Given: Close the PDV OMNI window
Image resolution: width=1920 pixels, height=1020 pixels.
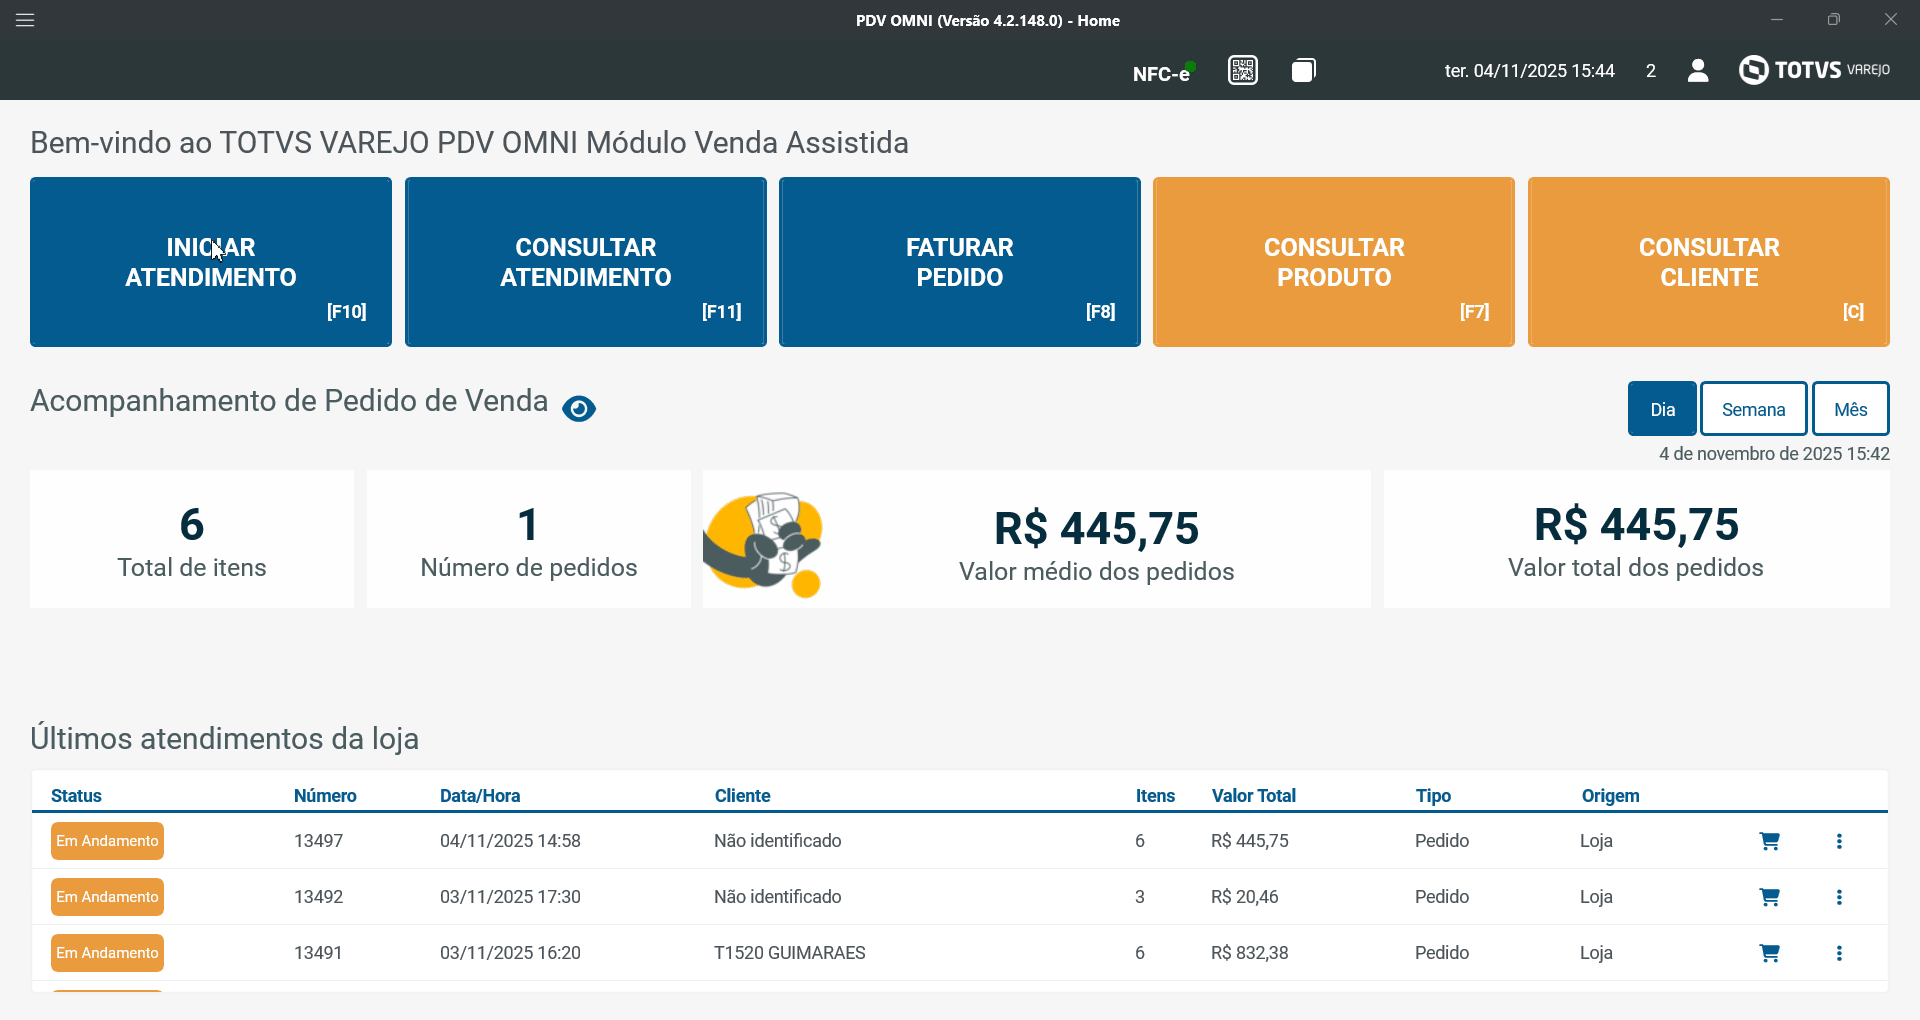Looking at the screenshot, I should click(x=1891, y=19).
